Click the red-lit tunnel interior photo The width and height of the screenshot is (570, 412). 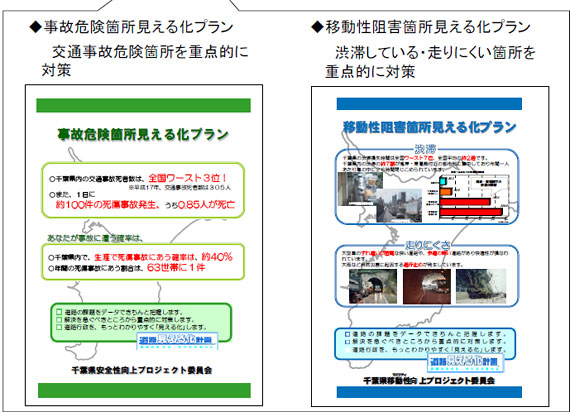point(427,287)
